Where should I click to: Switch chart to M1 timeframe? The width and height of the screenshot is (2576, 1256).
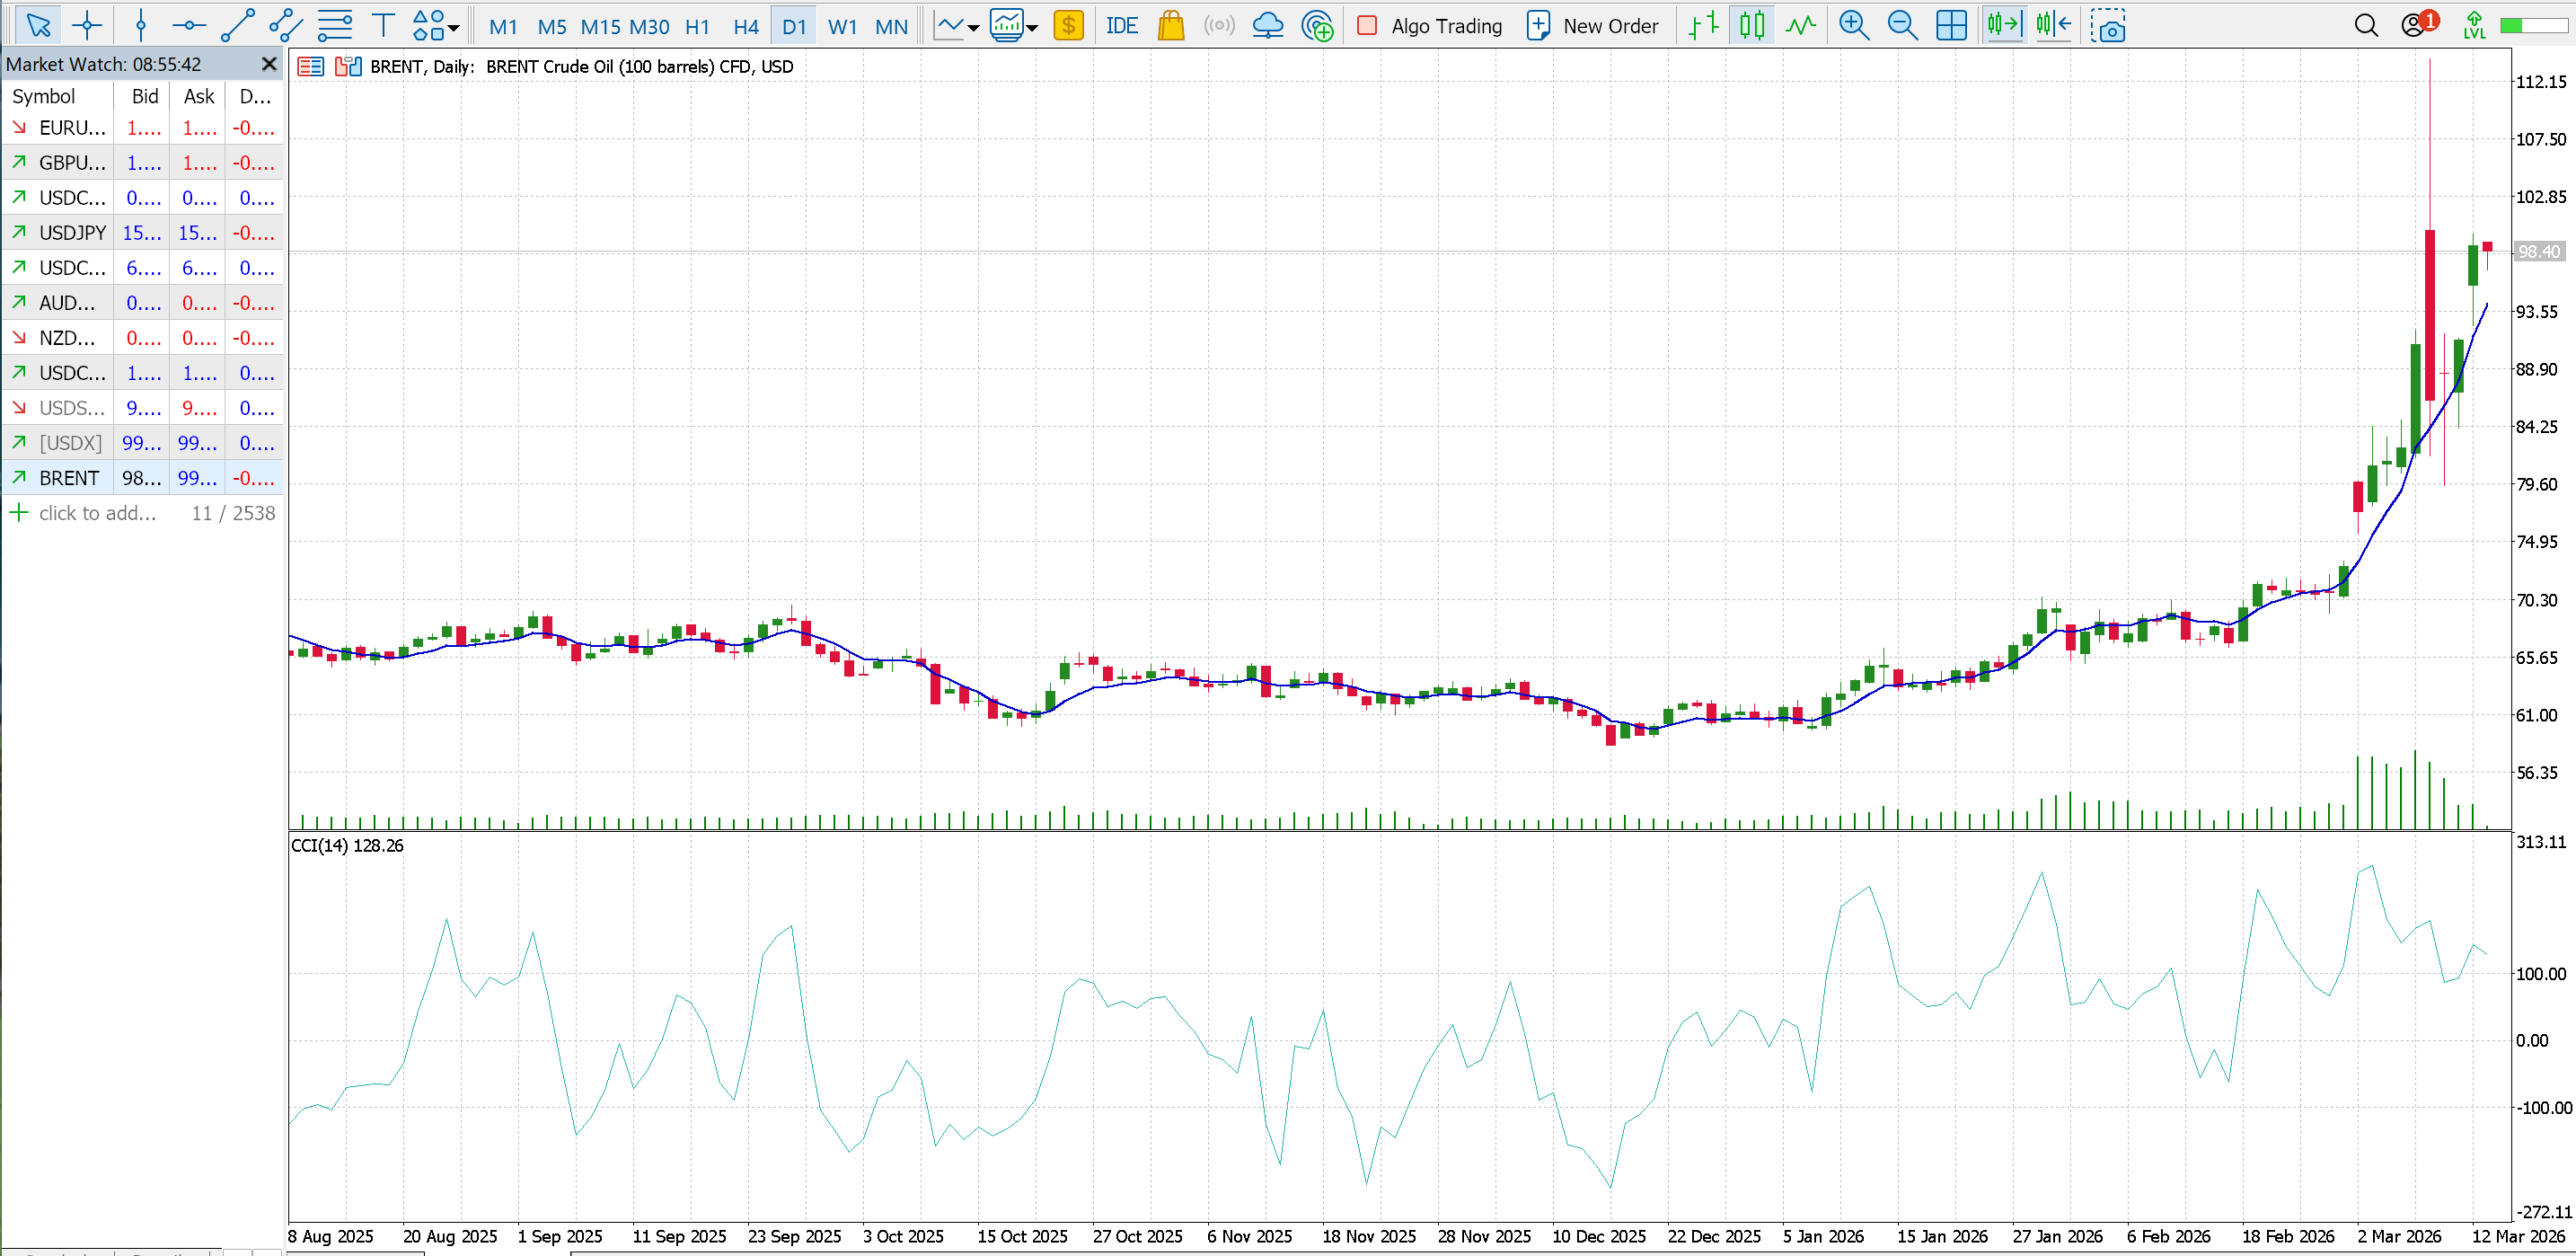pos(503,27)
